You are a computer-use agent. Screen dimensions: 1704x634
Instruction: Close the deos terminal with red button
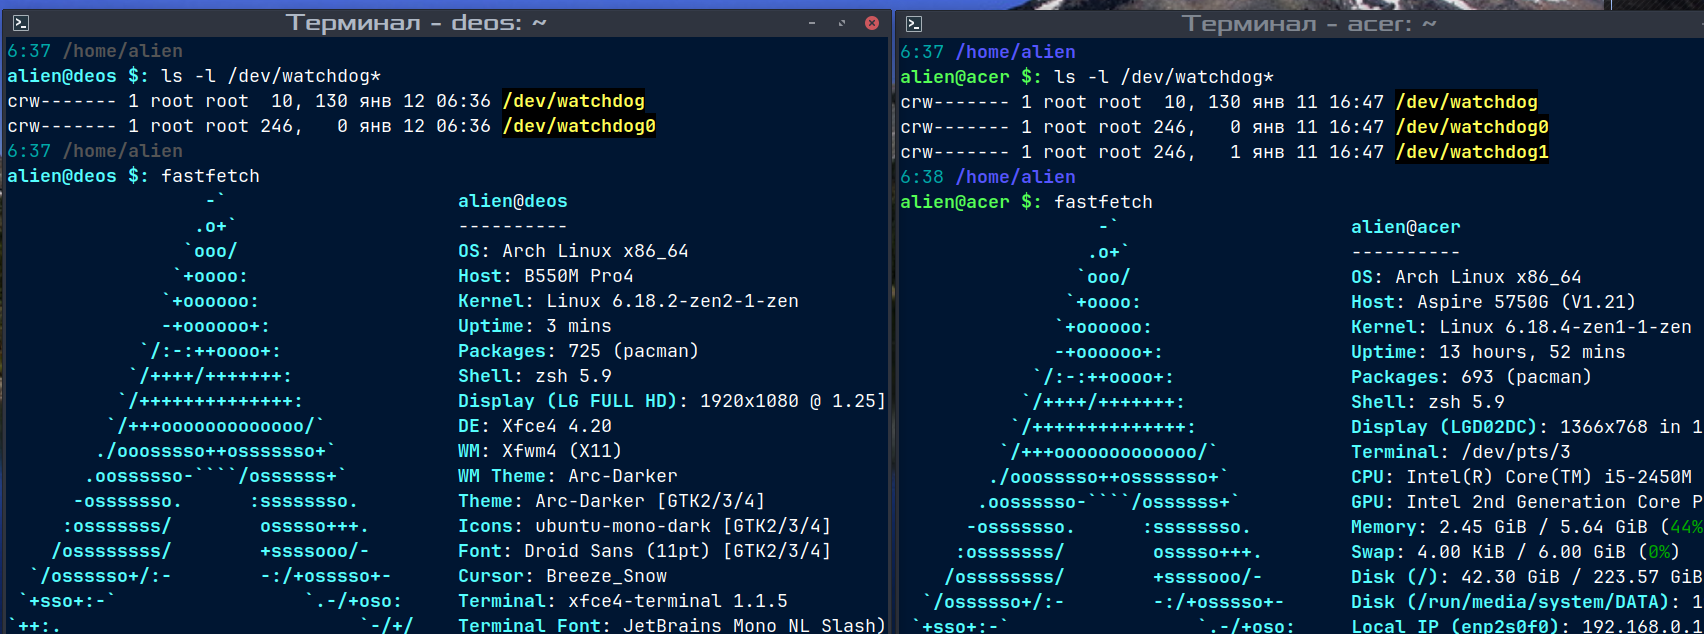[872, 22]
